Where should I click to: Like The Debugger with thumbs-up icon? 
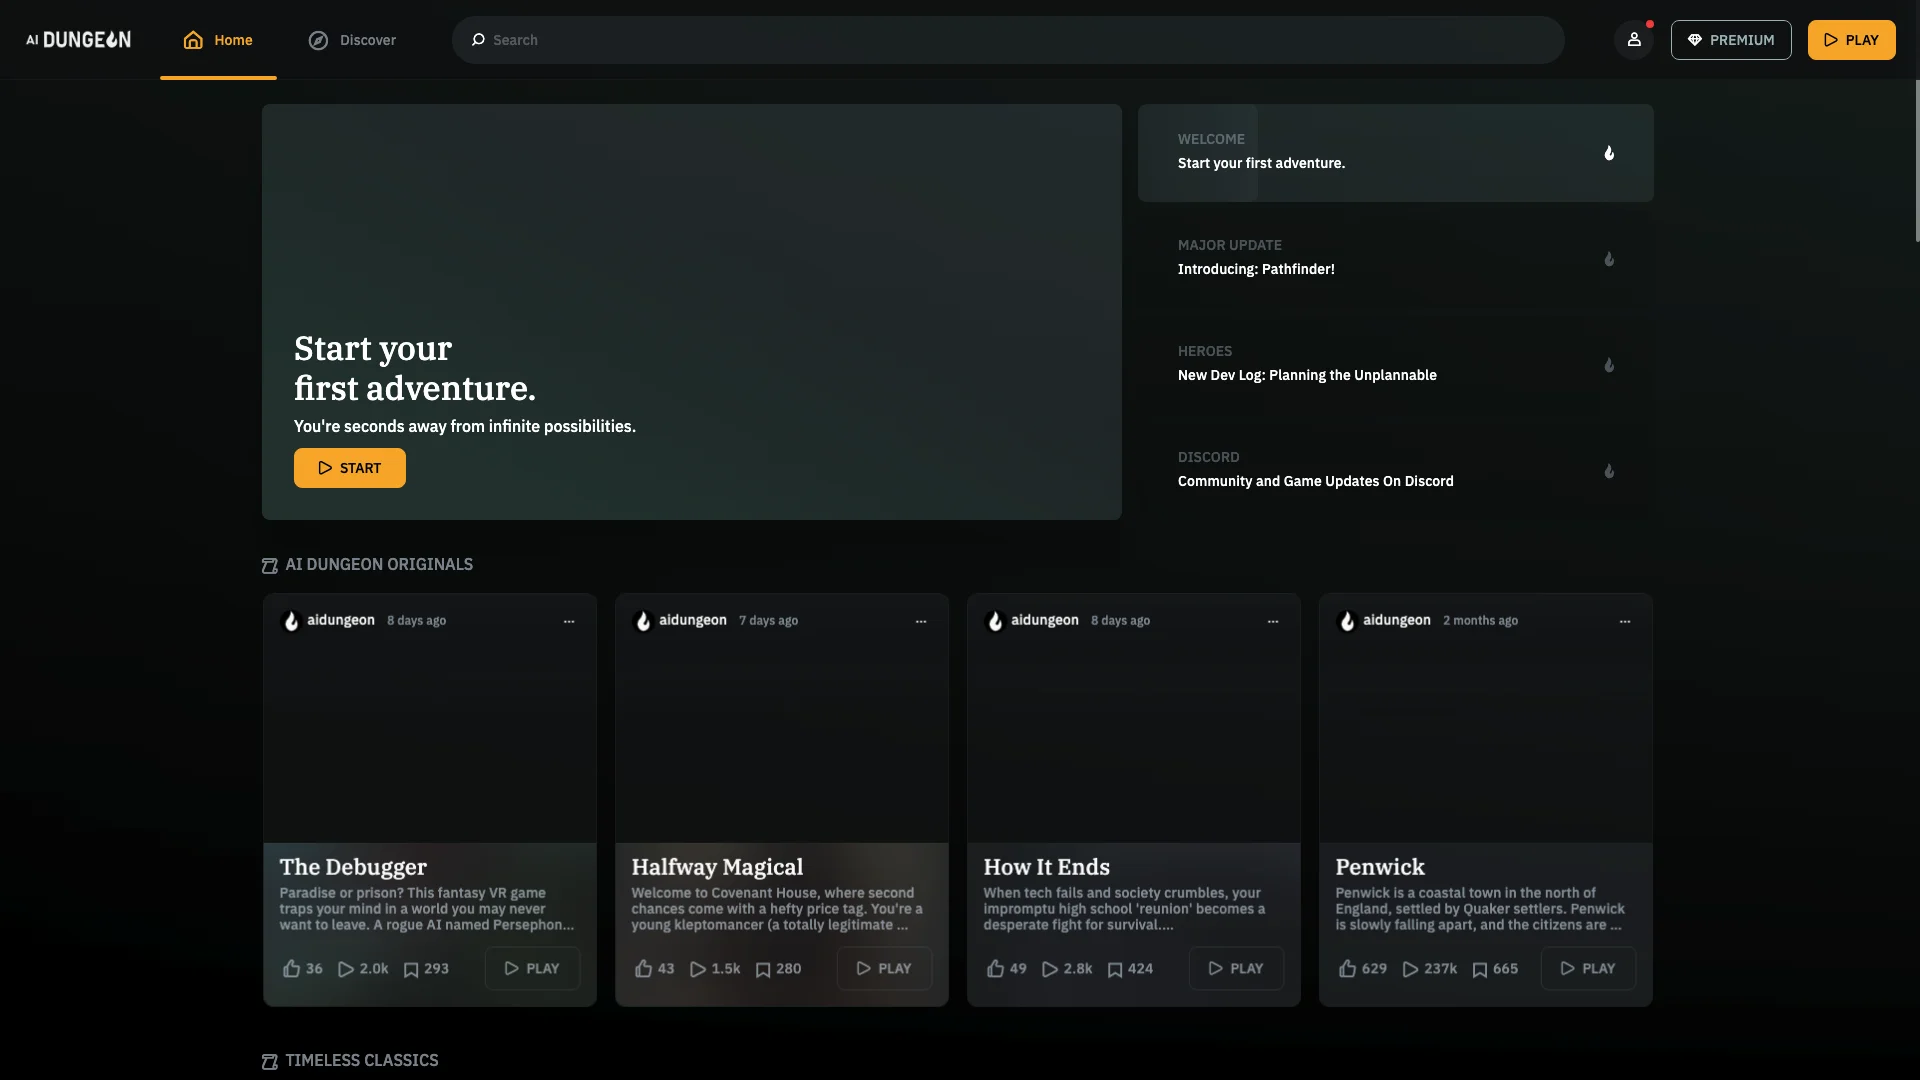(x=291, y=968)
